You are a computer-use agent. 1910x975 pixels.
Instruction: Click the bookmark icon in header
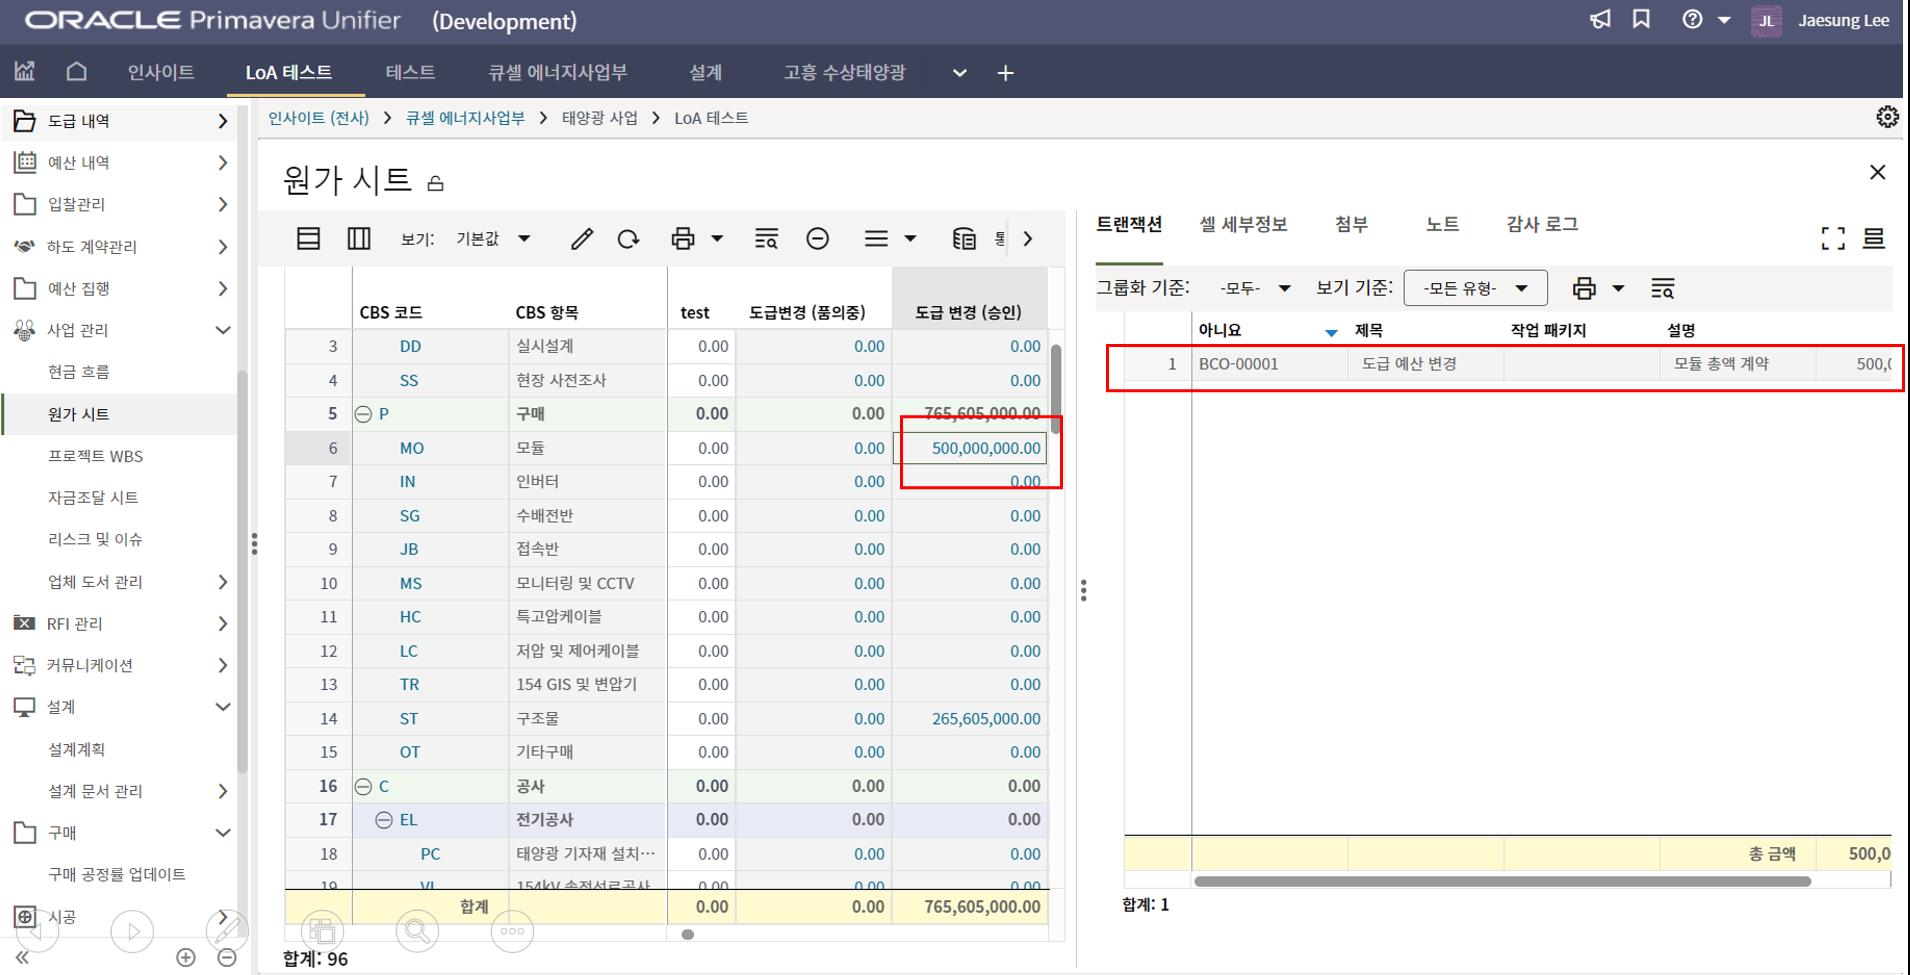coord(1641,20)
